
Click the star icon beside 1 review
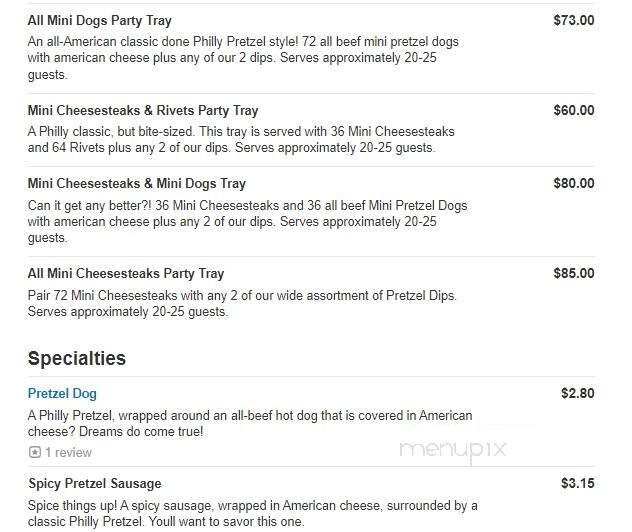coord(34,452)
